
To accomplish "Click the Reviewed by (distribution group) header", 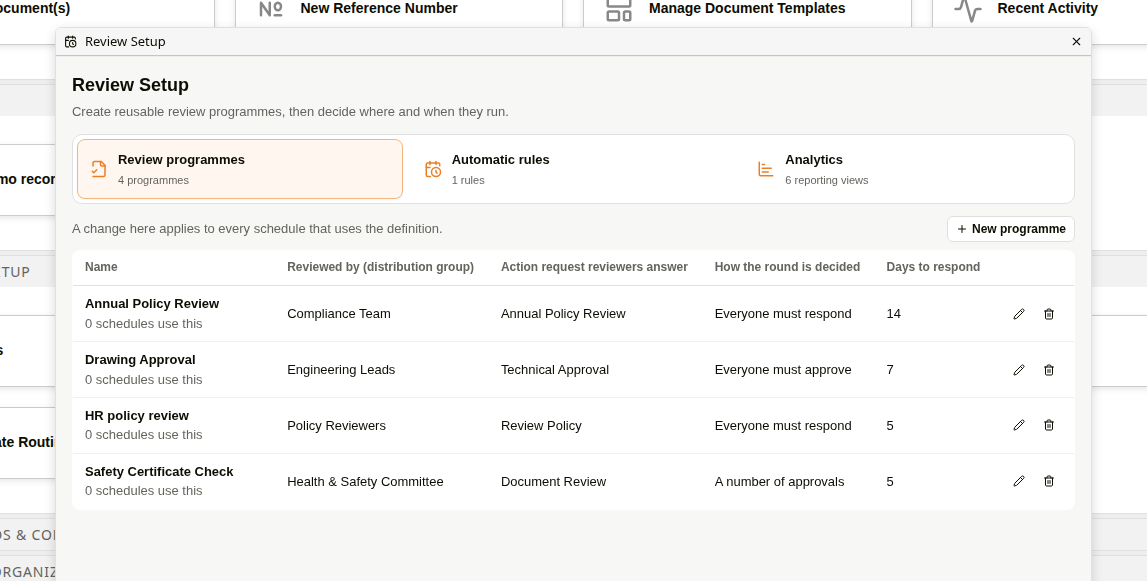I will tap(380, 267).
